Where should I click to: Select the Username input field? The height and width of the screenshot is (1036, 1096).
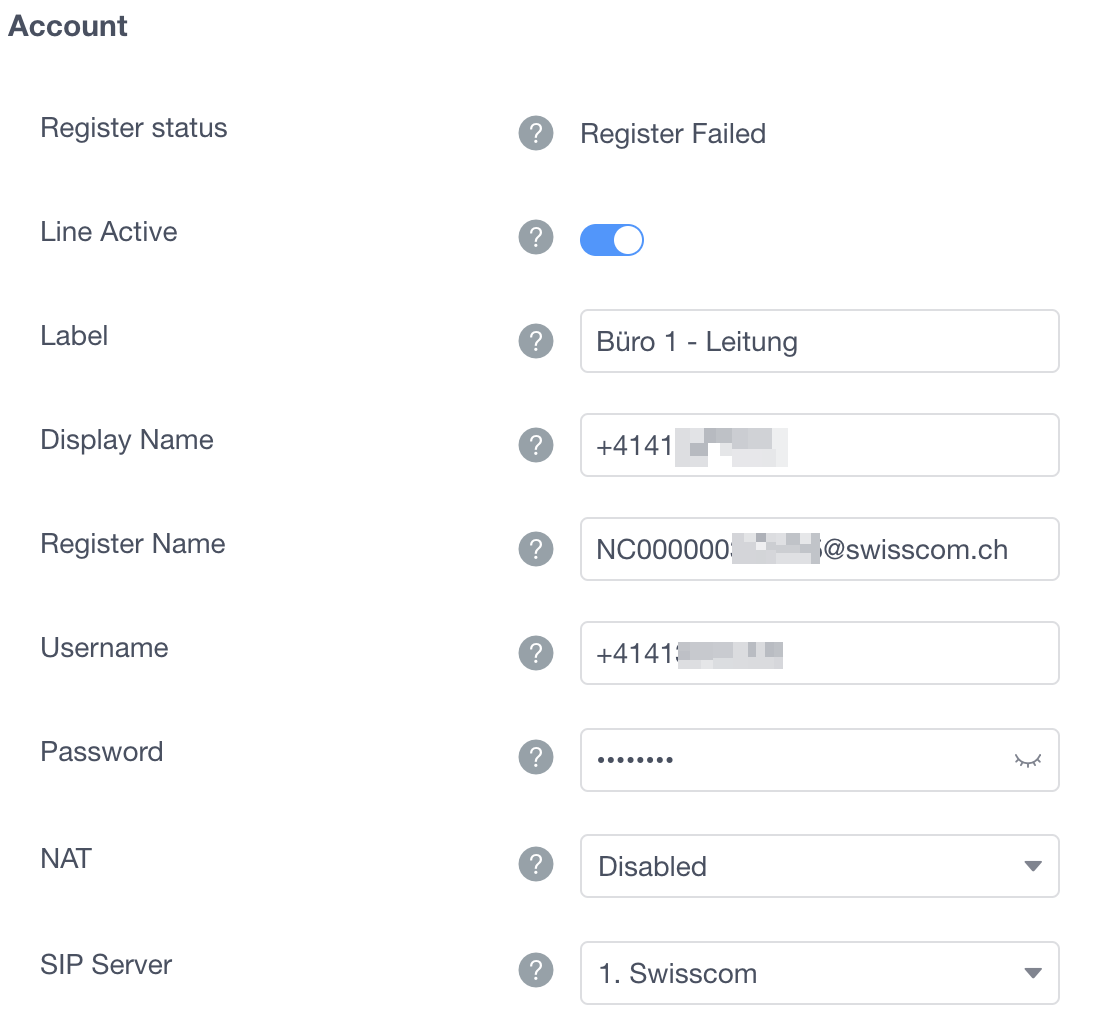pos(900,654)
